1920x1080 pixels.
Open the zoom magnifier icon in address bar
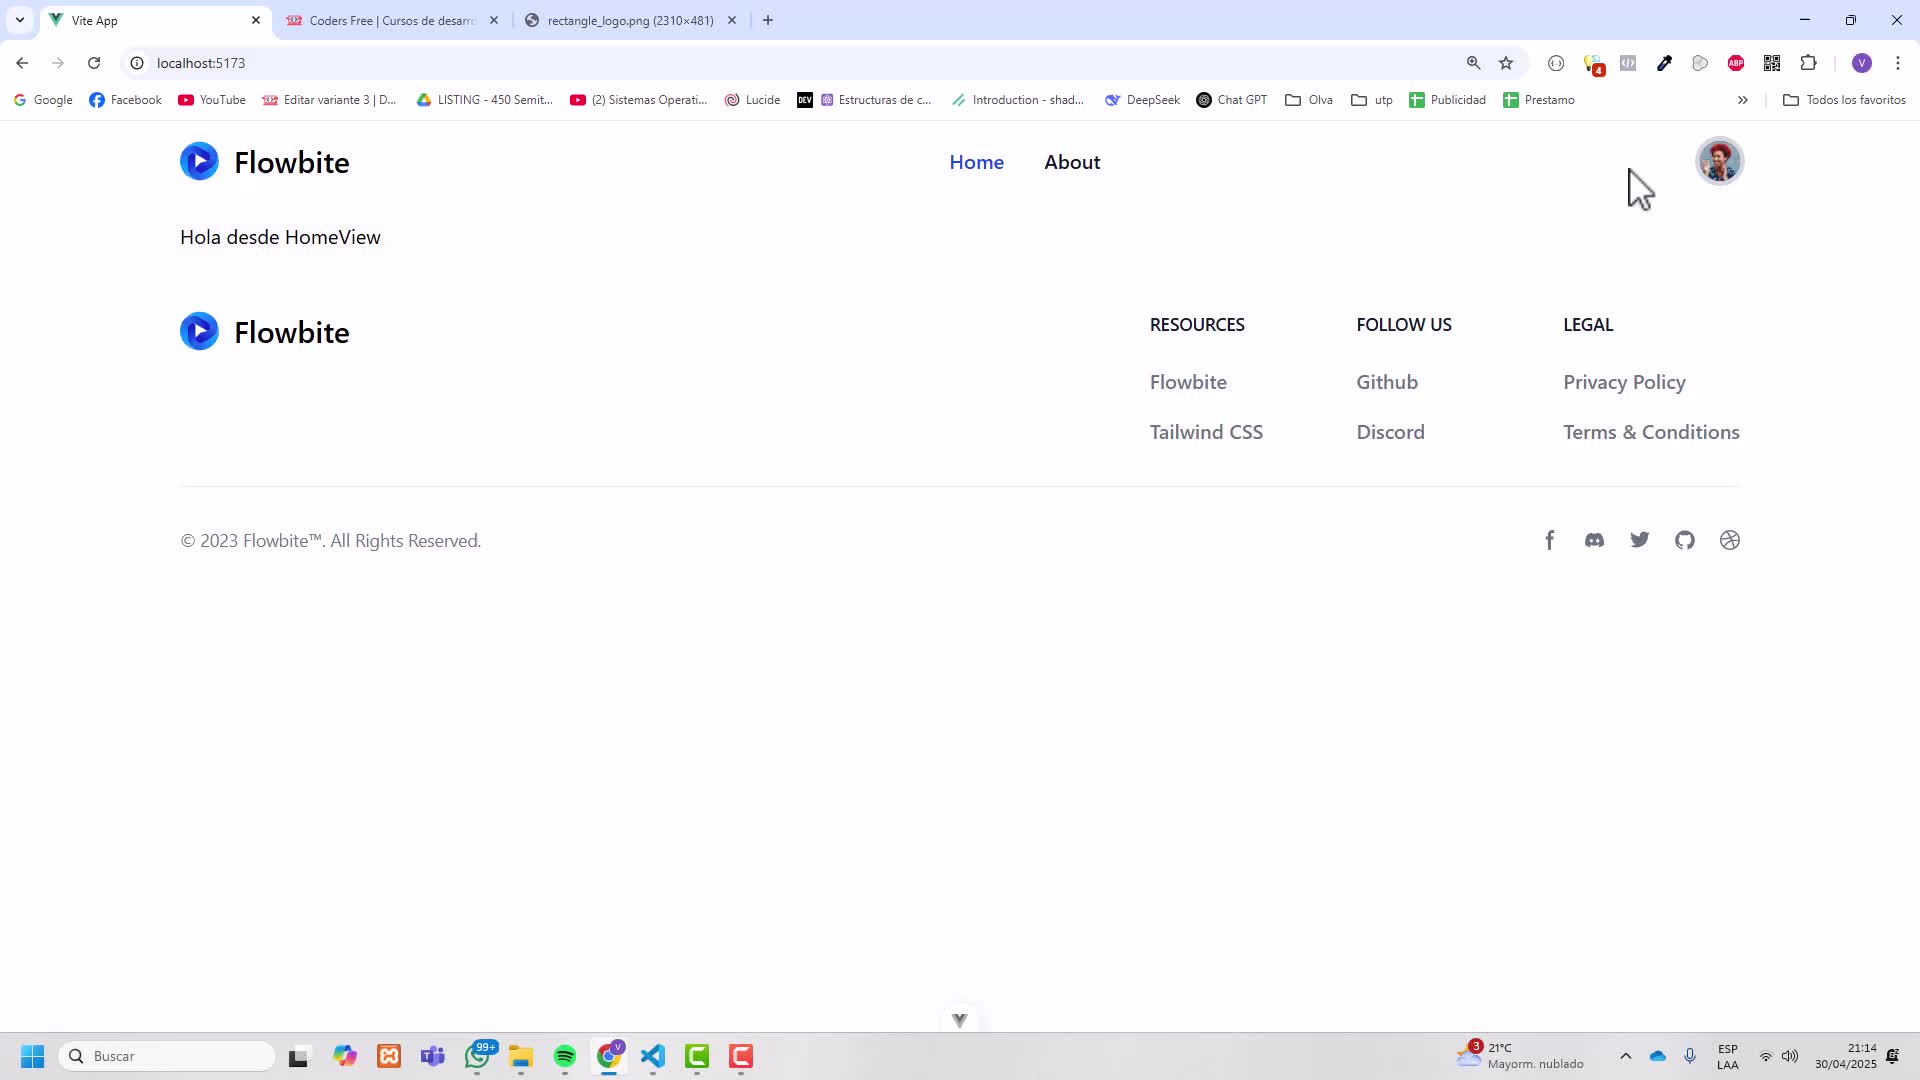(1473, 63)
